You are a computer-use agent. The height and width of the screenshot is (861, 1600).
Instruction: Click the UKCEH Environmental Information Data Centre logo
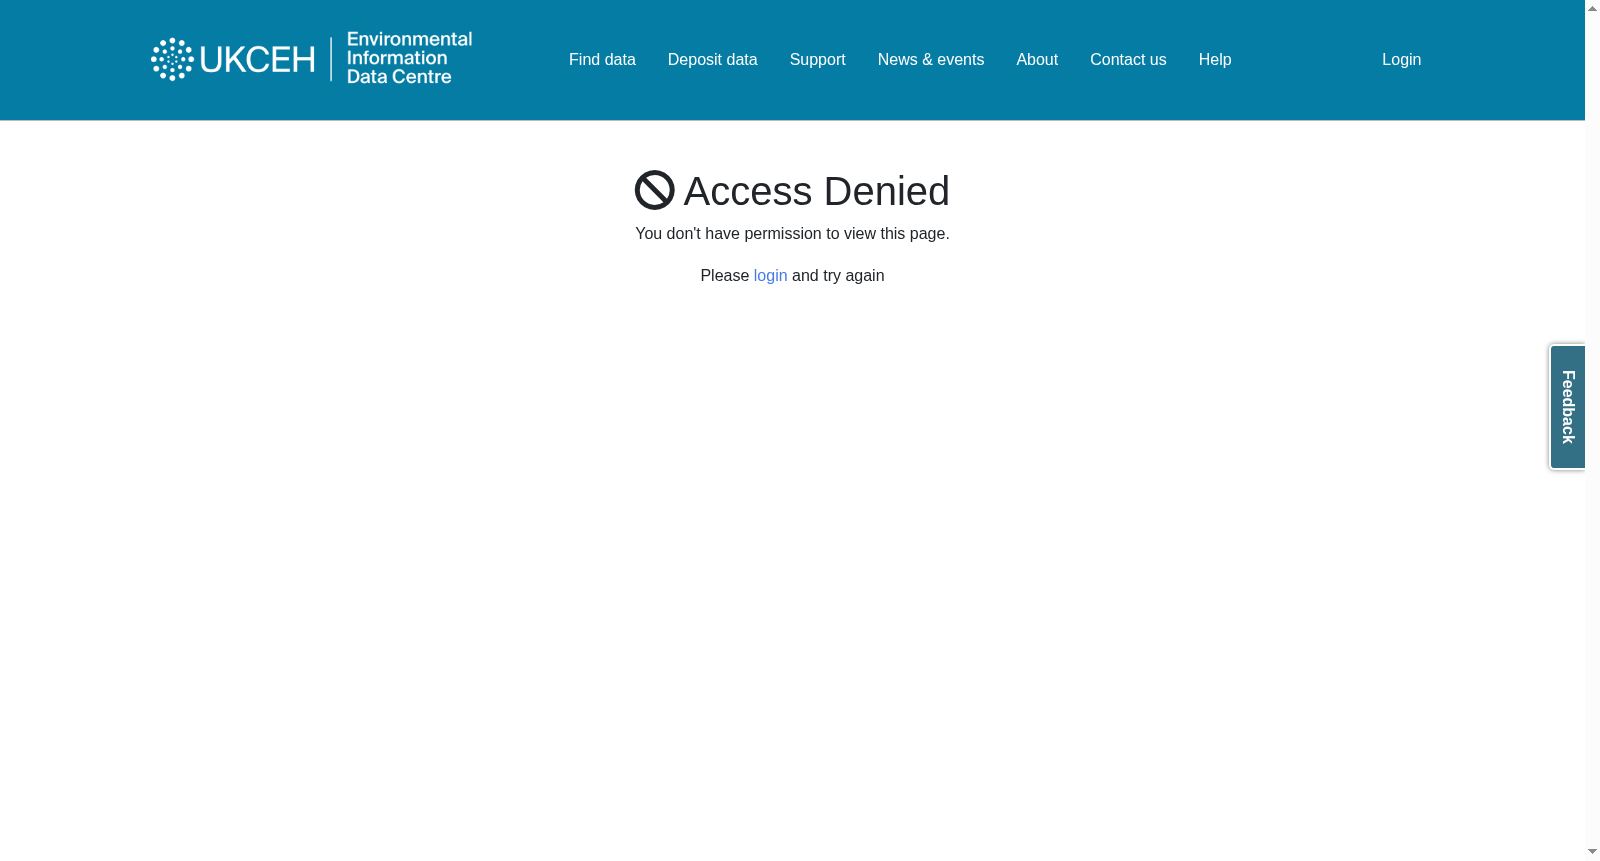coord(311,59)
